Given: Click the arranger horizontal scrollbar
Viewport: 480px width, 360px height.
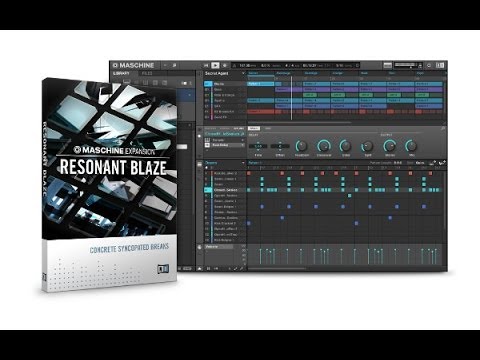Looking at the screenshot, I should point(299,122).
